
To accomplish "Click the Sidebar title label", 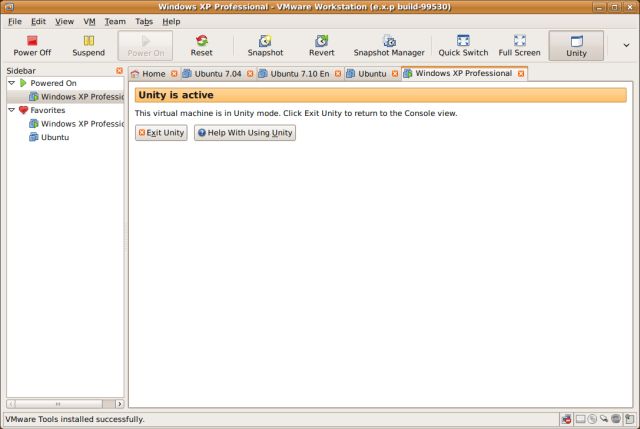I will click(21, 71).
